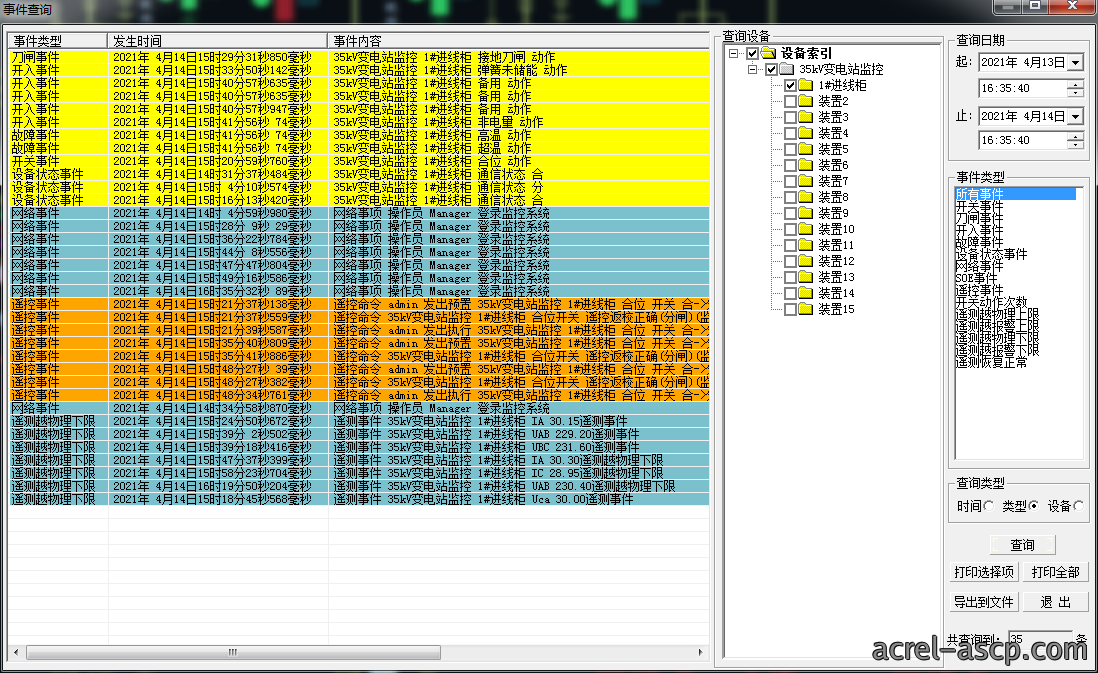Click the 查询 button

coord(1022,545)
